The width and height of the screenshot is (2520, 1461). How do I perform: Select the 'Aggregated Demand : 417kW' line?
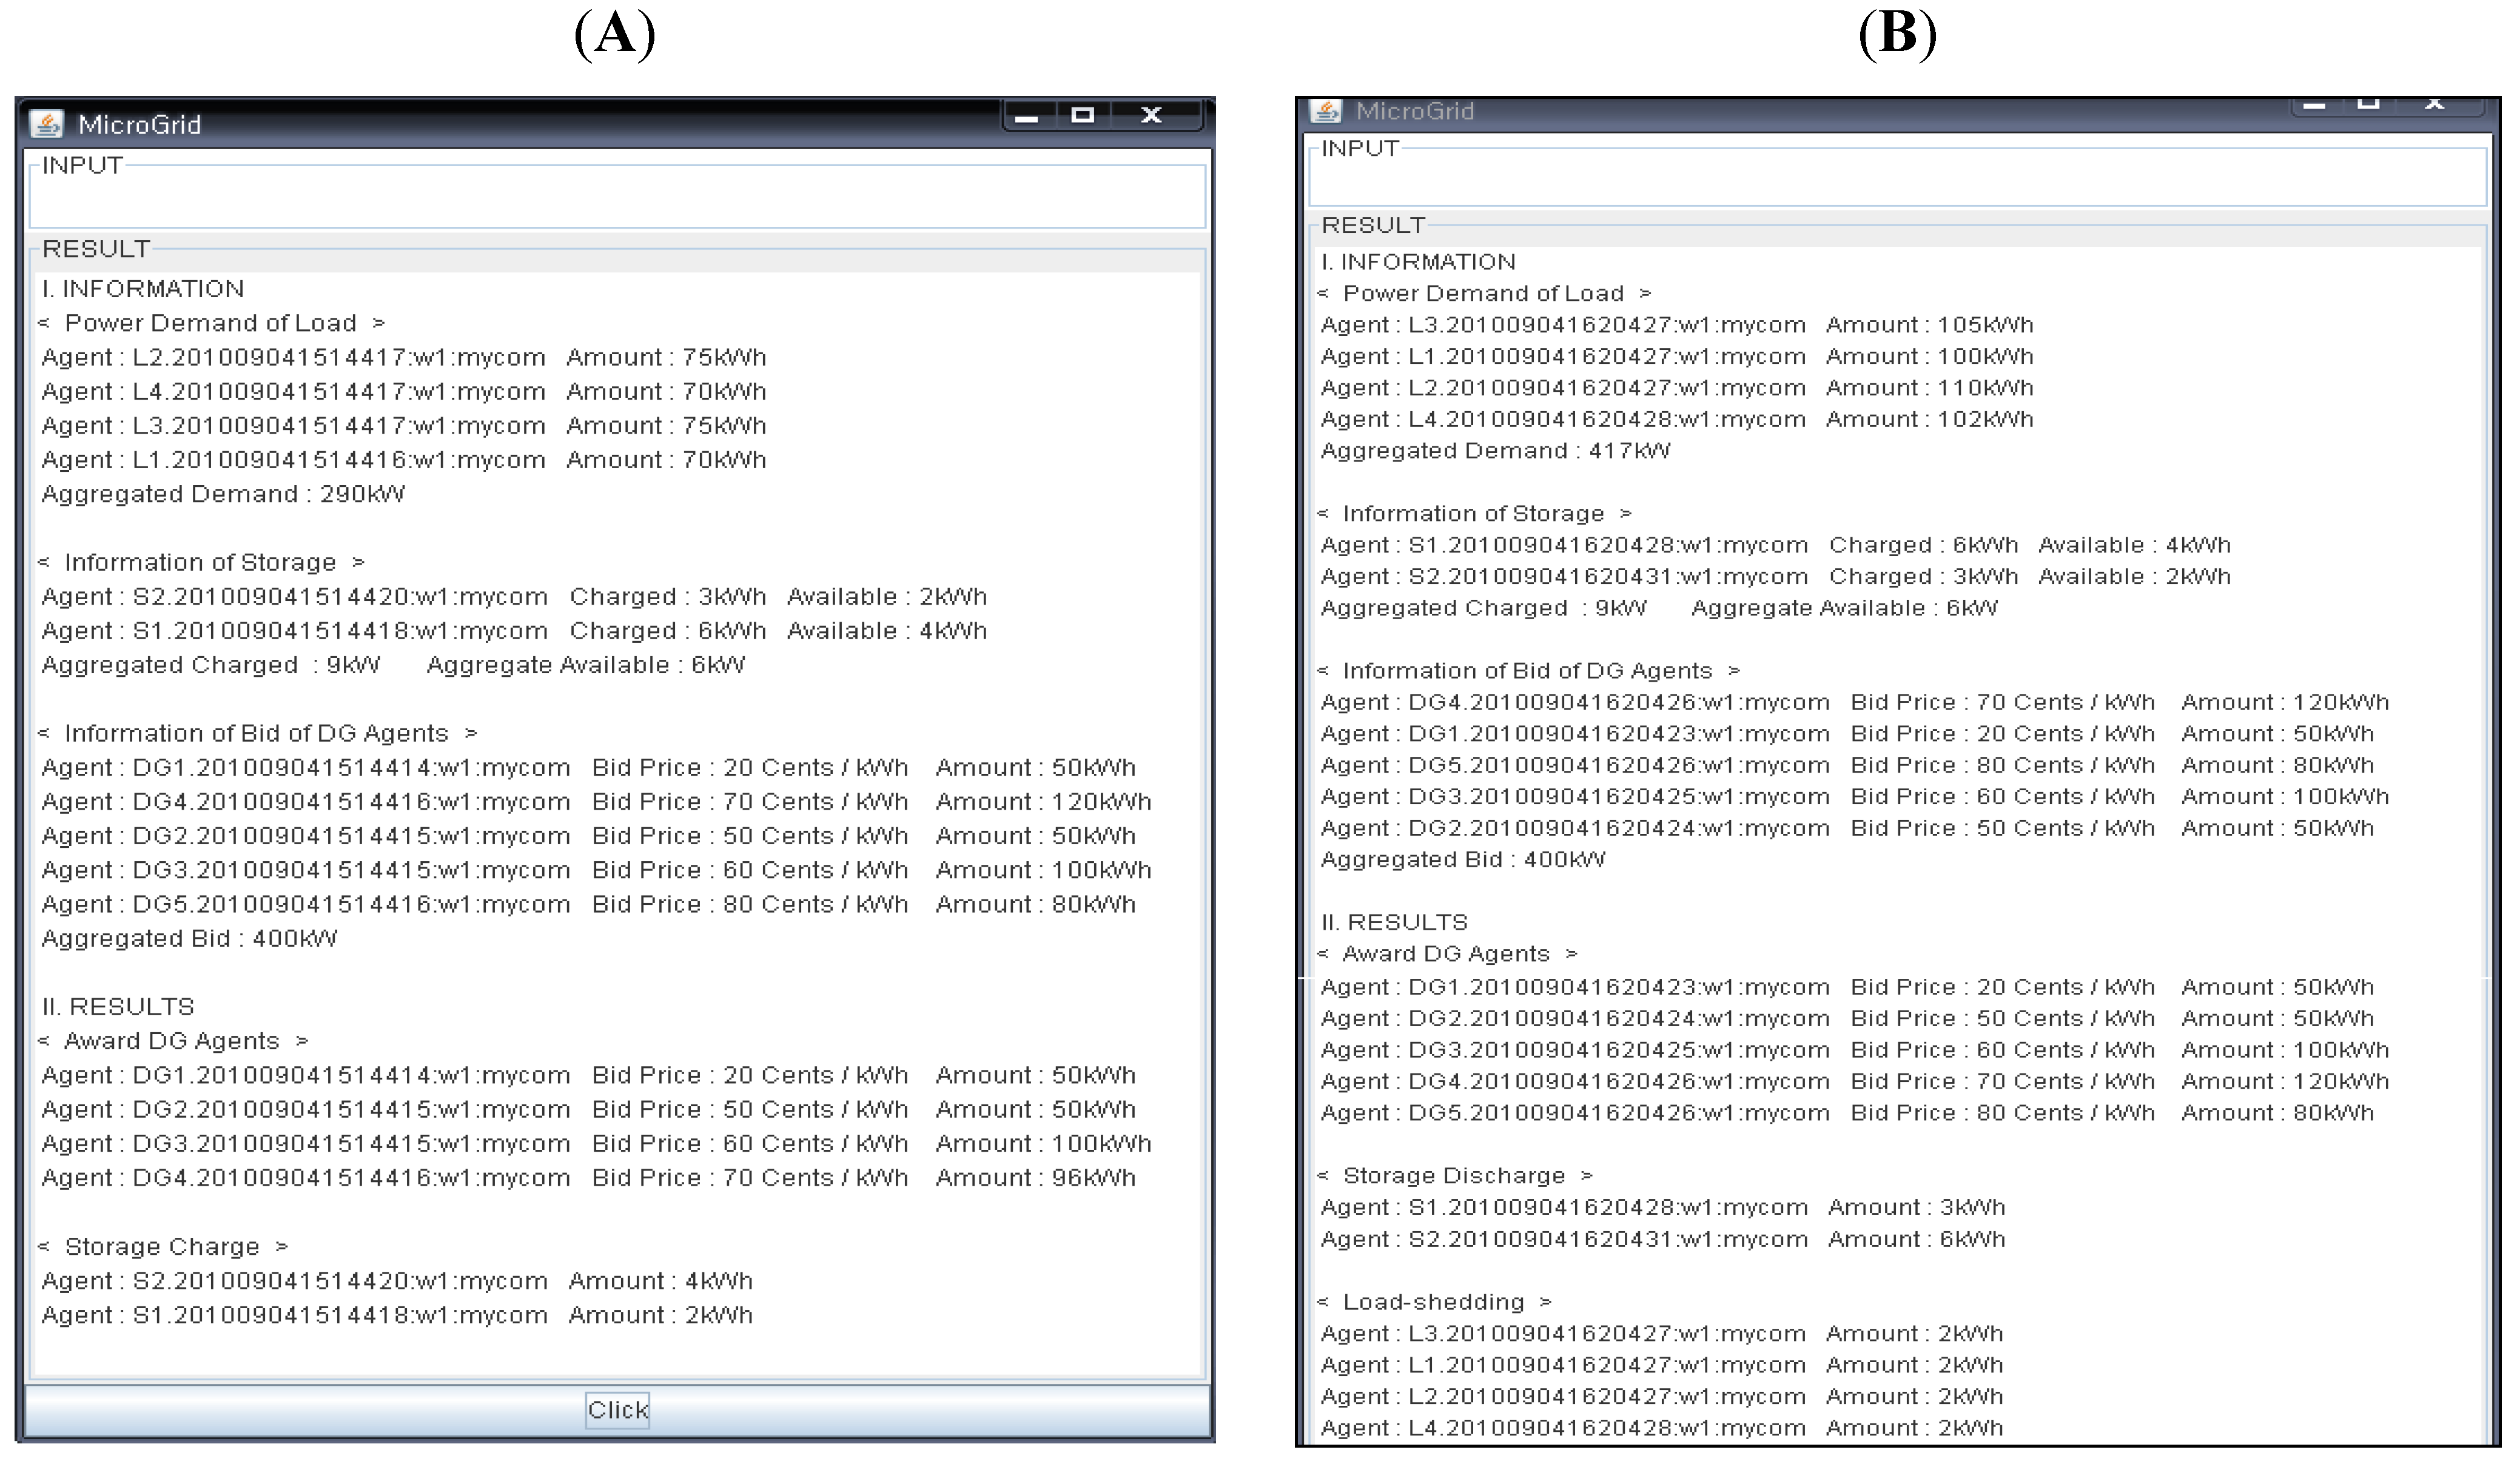[x=1495, y=451]
